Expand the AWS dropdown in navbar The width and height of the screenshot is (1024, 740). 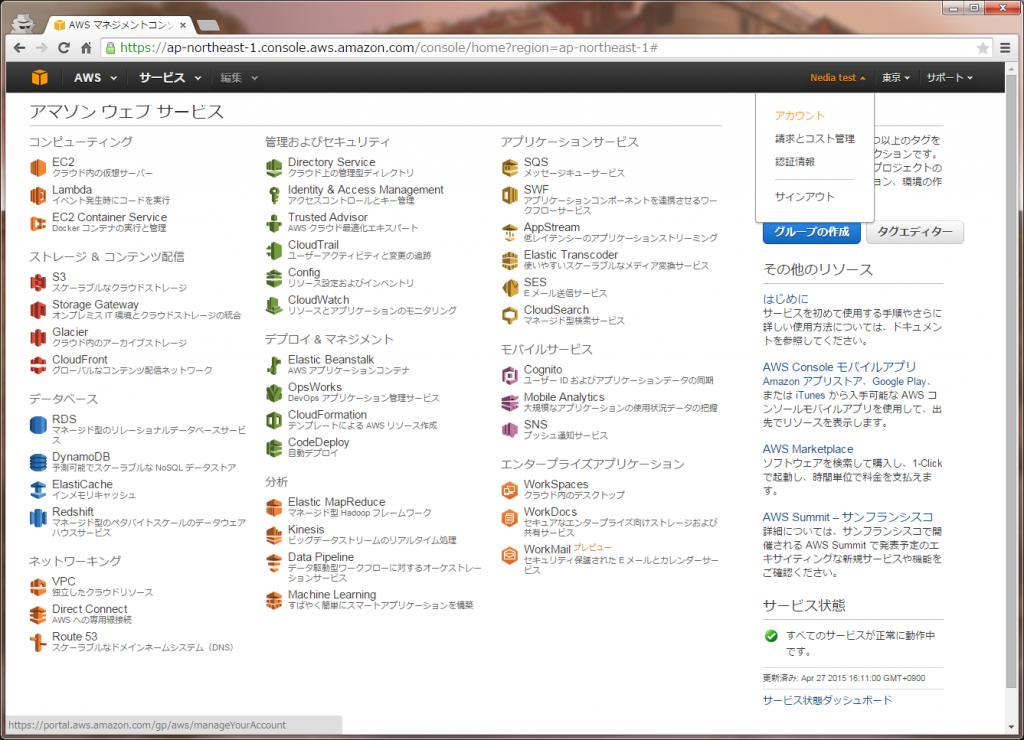[95, 78]
